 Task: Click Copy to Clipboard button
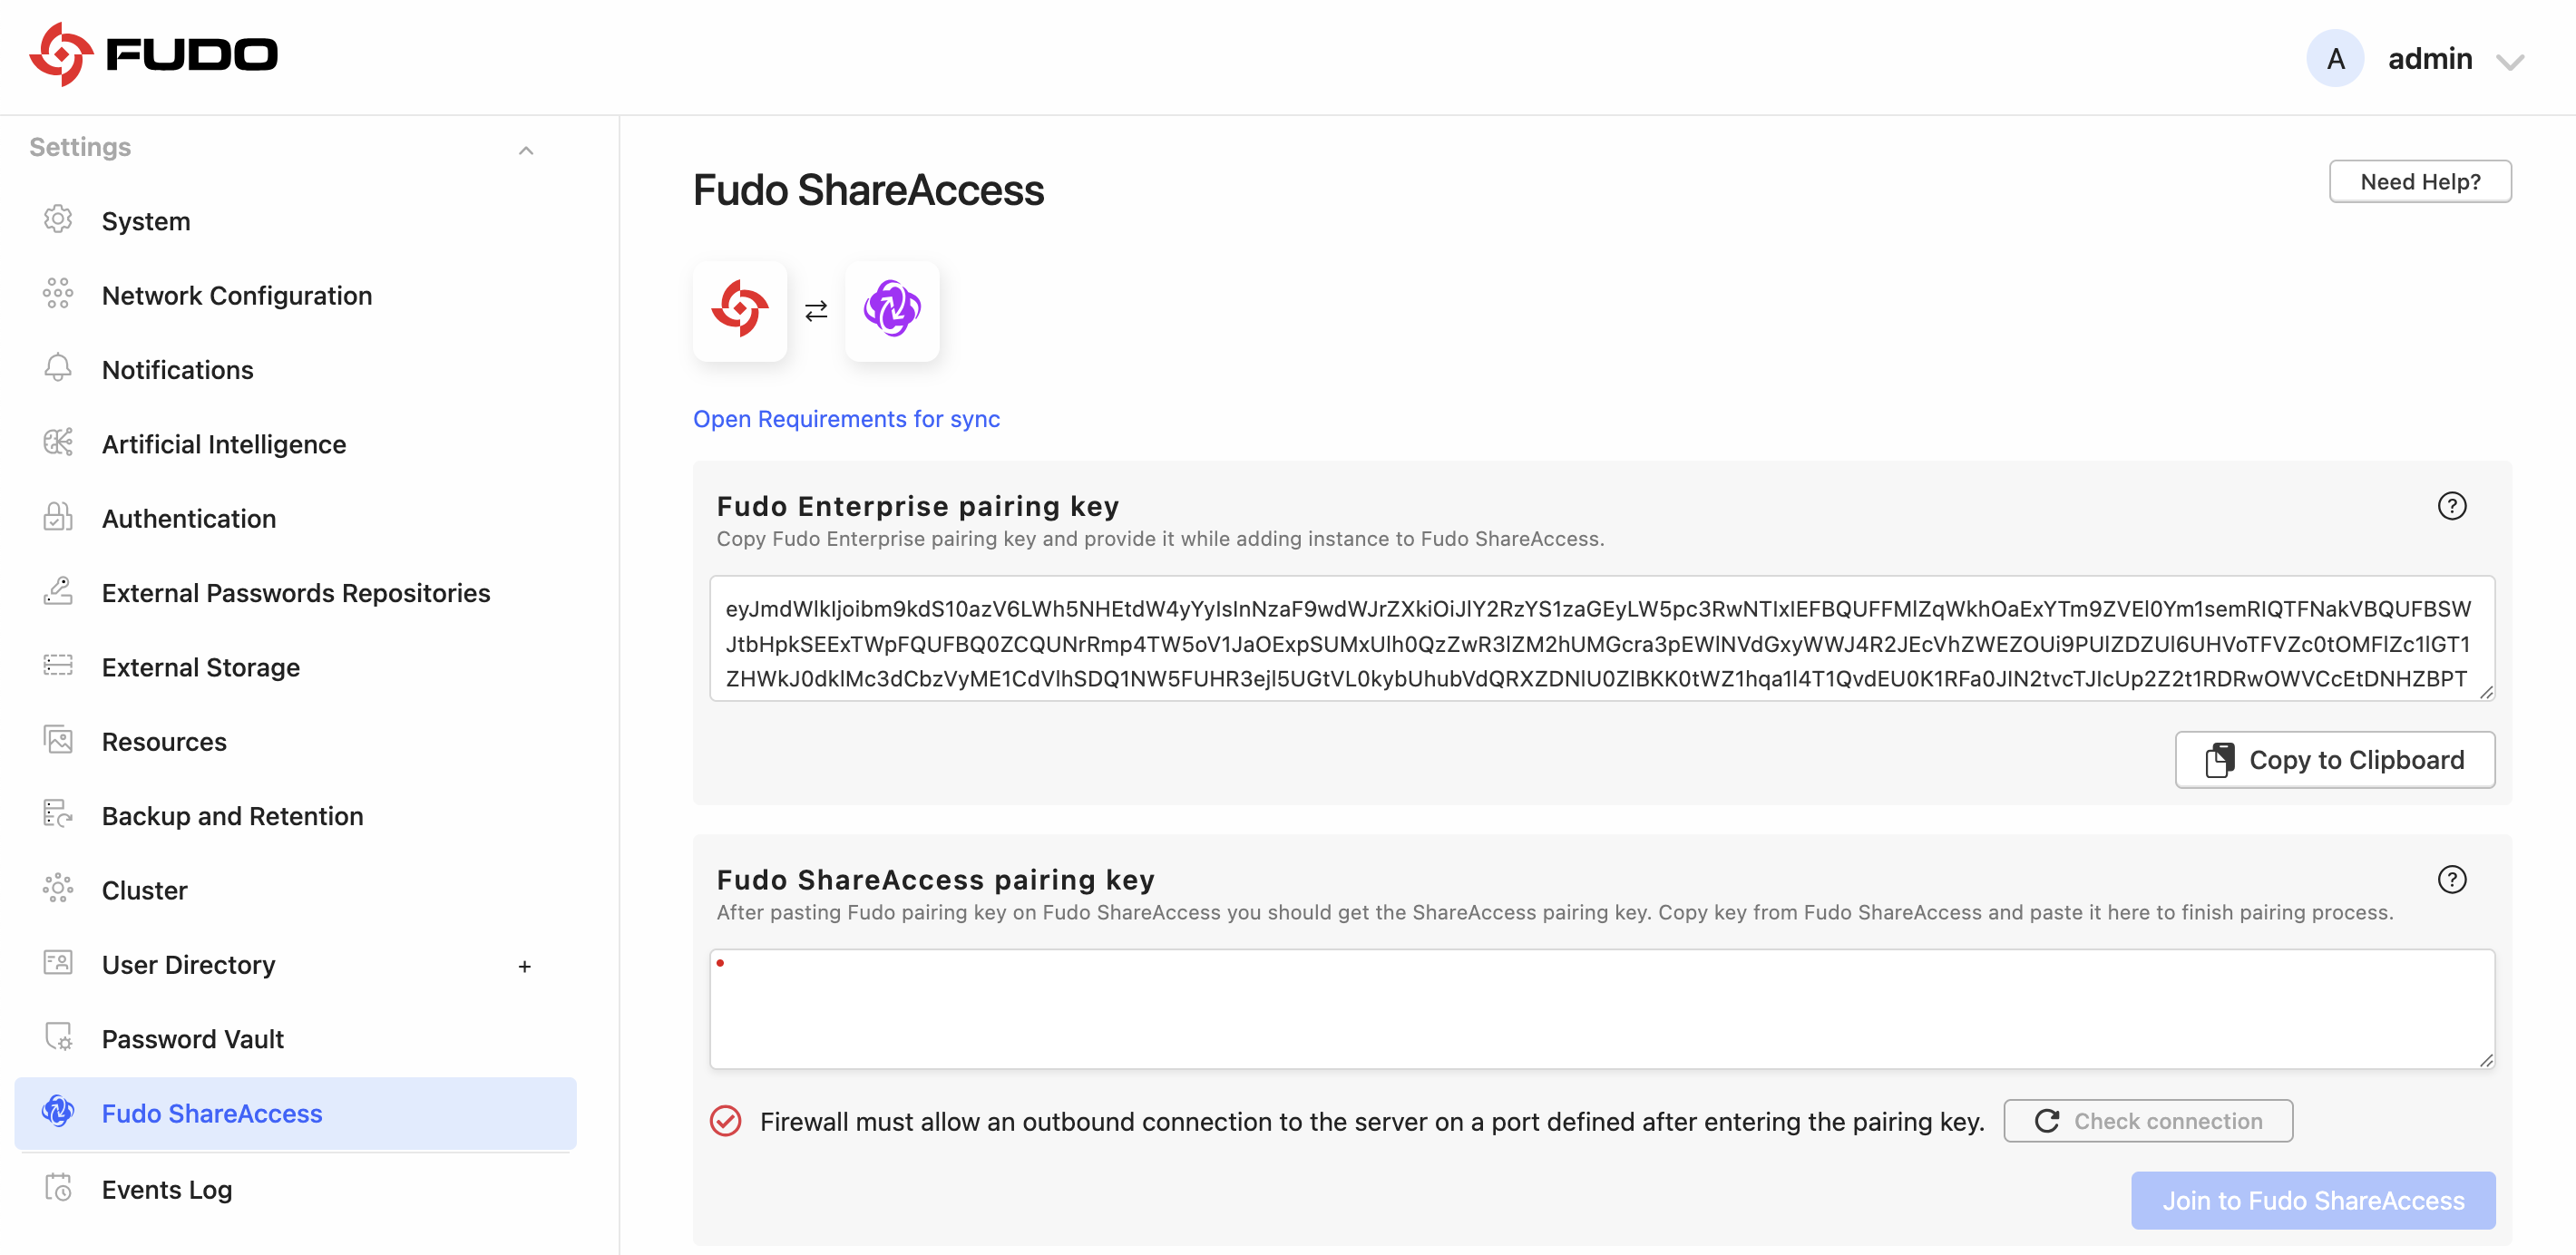pos(2334,760)
